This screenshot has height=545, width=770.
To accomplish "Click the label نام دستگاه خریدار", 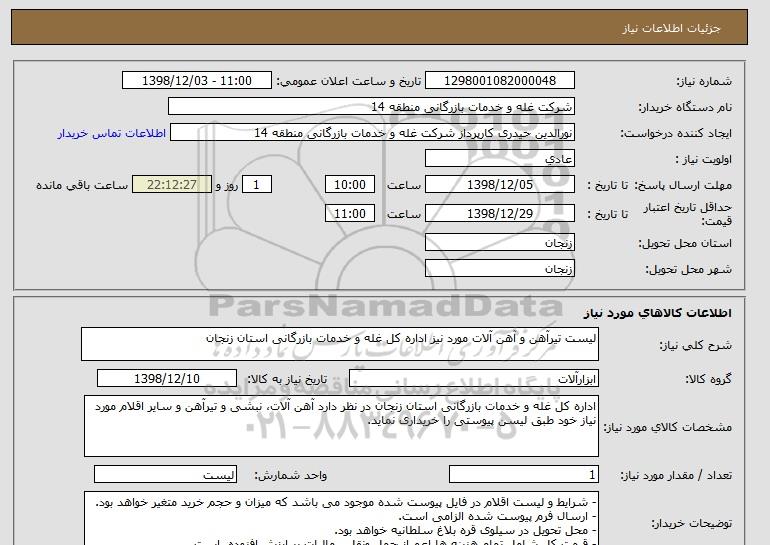I will [x=685, y=107].
